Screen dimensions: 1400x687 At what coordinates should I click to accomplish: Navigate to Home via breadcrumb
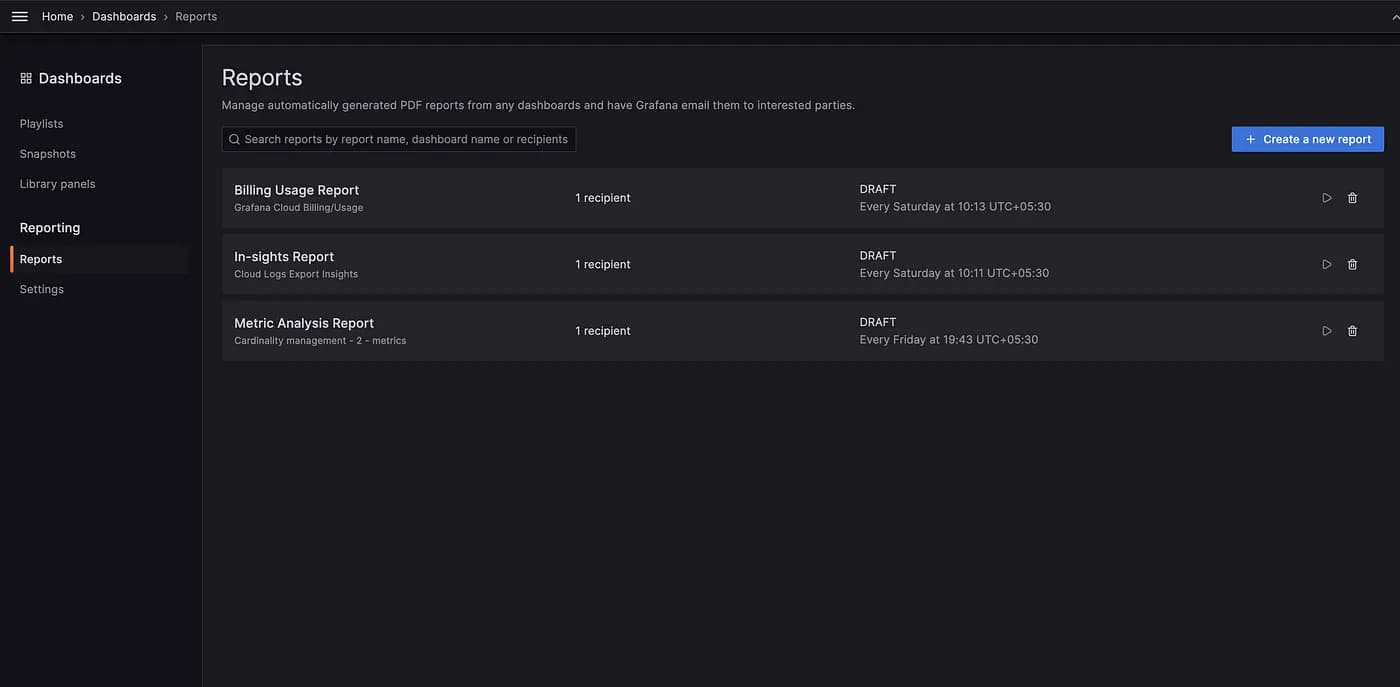(58, 16)
